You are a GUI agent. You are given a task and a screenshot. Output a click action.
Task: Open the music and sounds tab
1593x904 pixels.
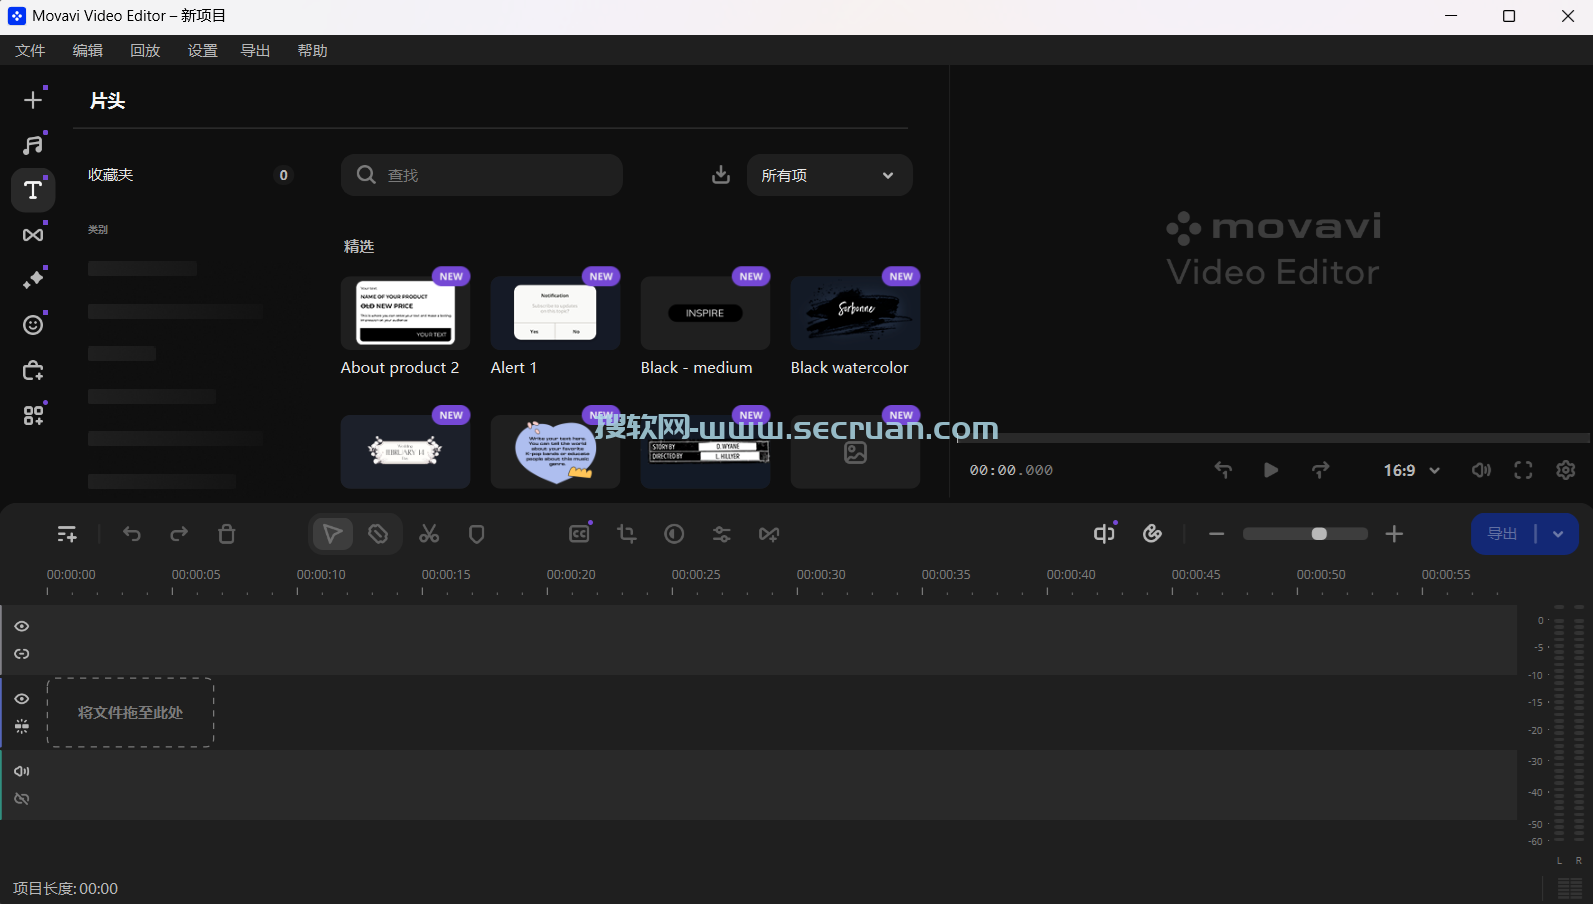(x=33, y=145)
